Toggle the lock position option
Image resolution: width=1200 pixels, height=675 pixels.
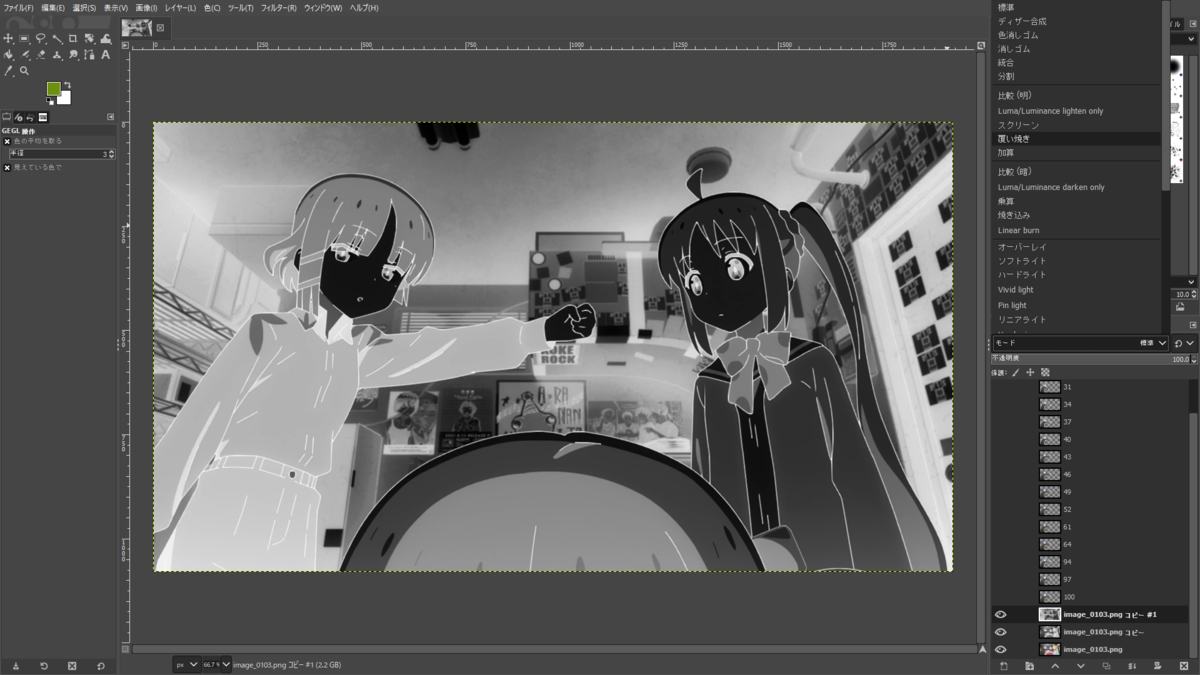coord(1030,373)
